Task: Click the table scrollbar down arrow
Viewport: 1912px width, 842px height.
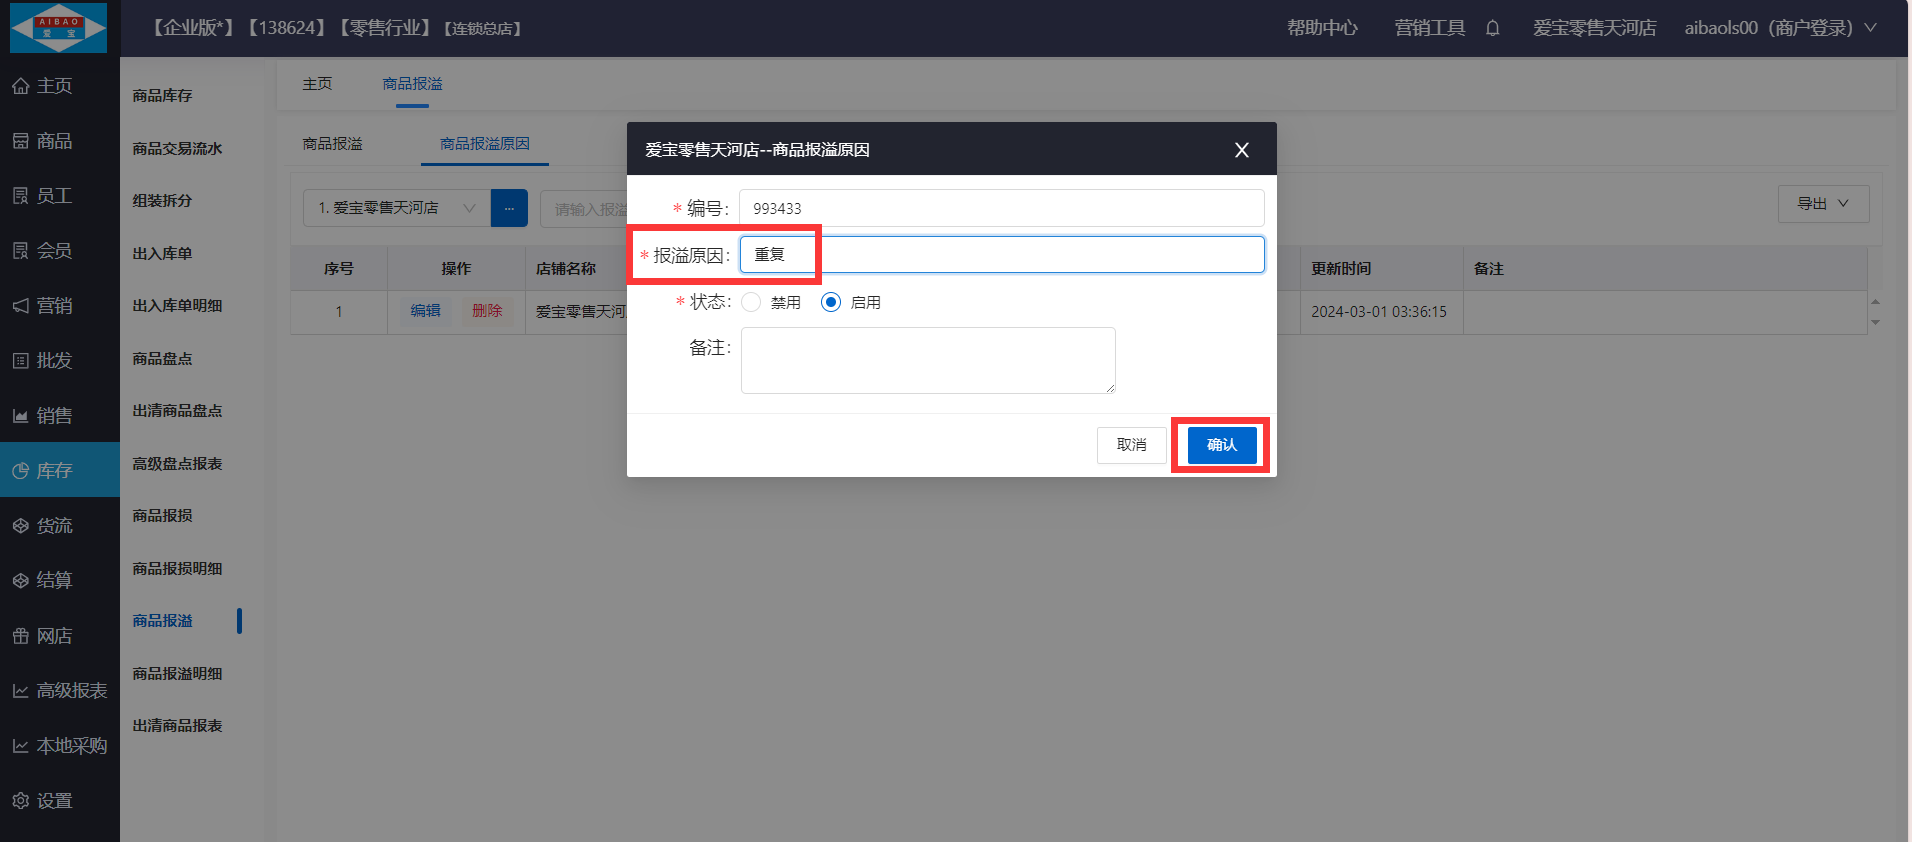Action: point(1876,322)
